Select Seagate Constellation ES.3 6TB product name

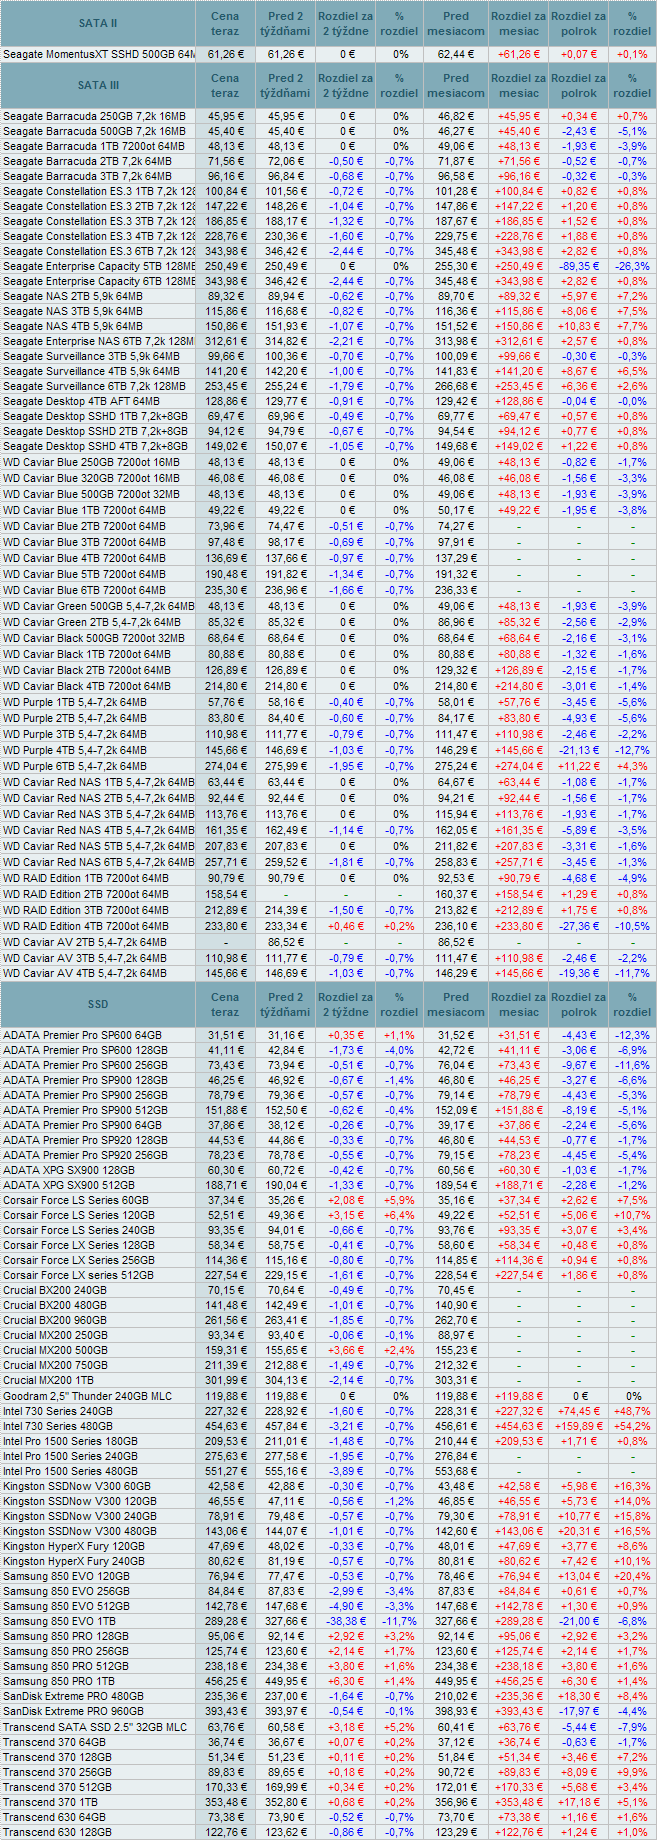[x=99, y=252]
